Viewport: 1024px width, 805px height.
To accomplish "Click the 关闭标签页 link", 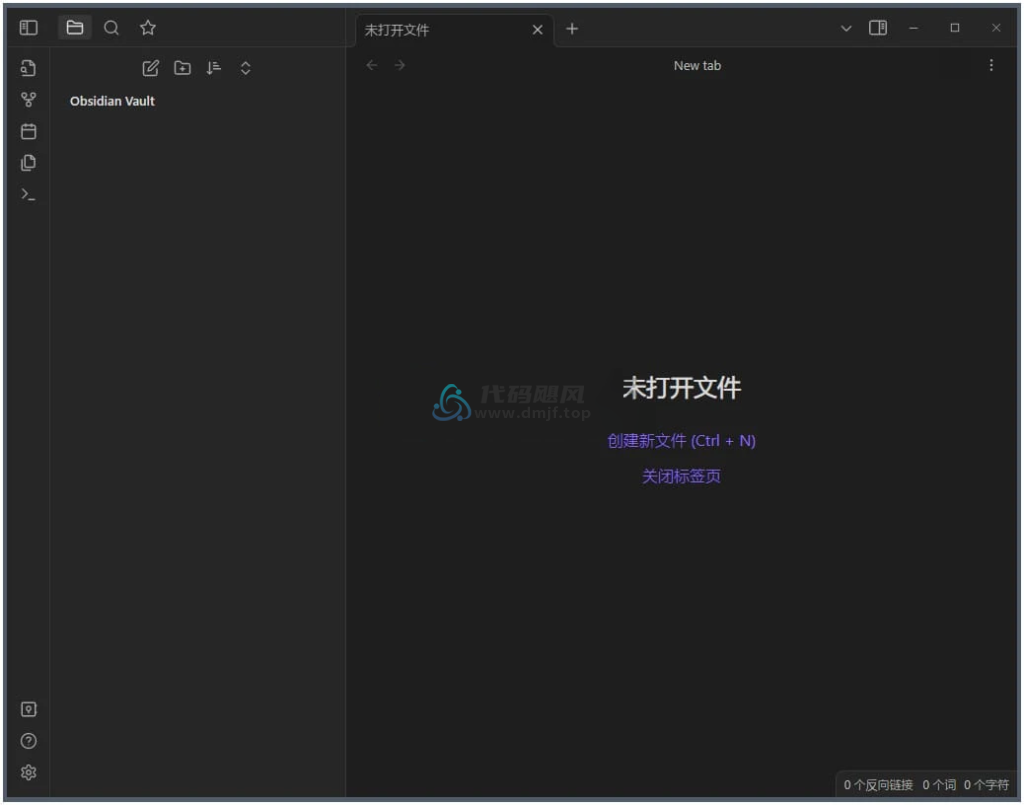I will 681,476.
